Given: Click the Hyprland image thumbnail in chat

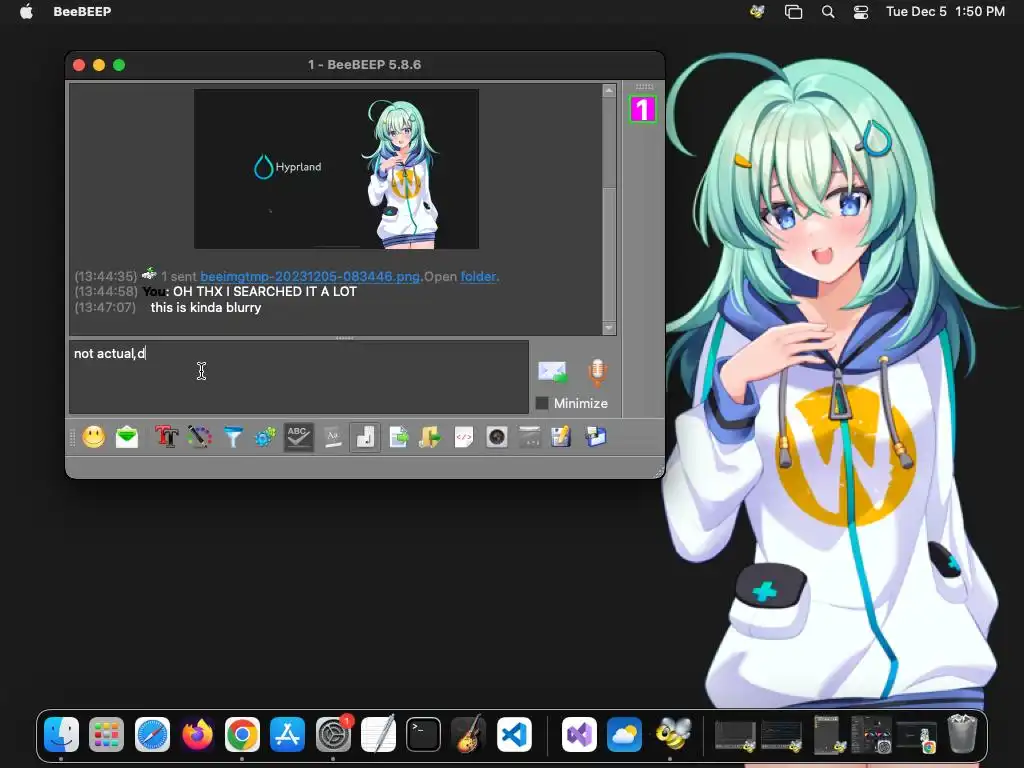Looking at the screenshot, I should (336, 169).
